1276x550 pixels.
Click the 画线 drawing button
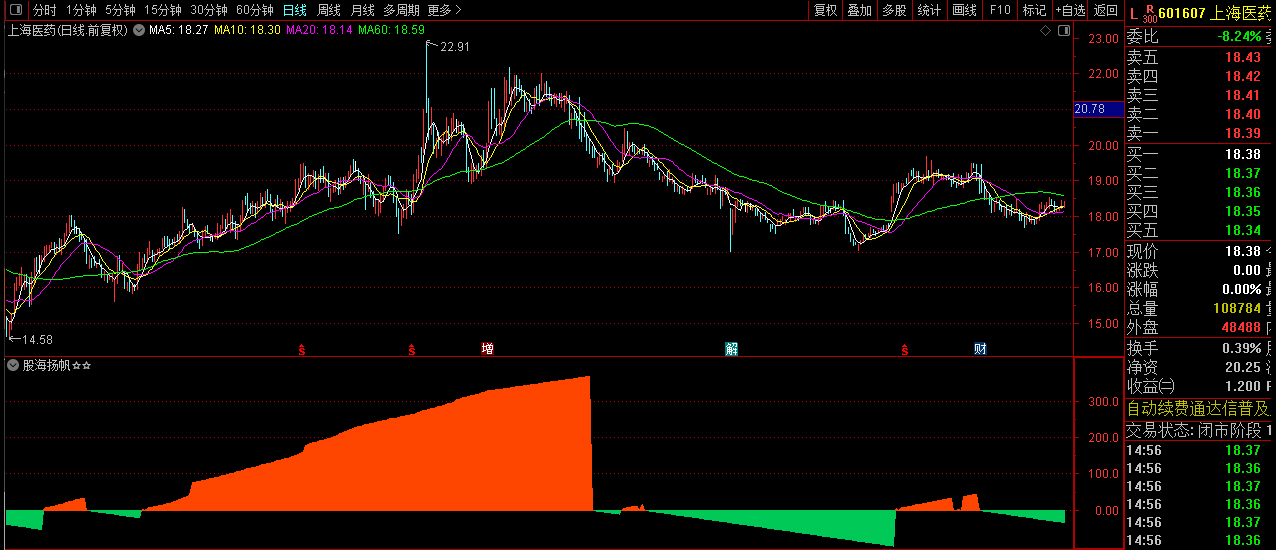964,10
